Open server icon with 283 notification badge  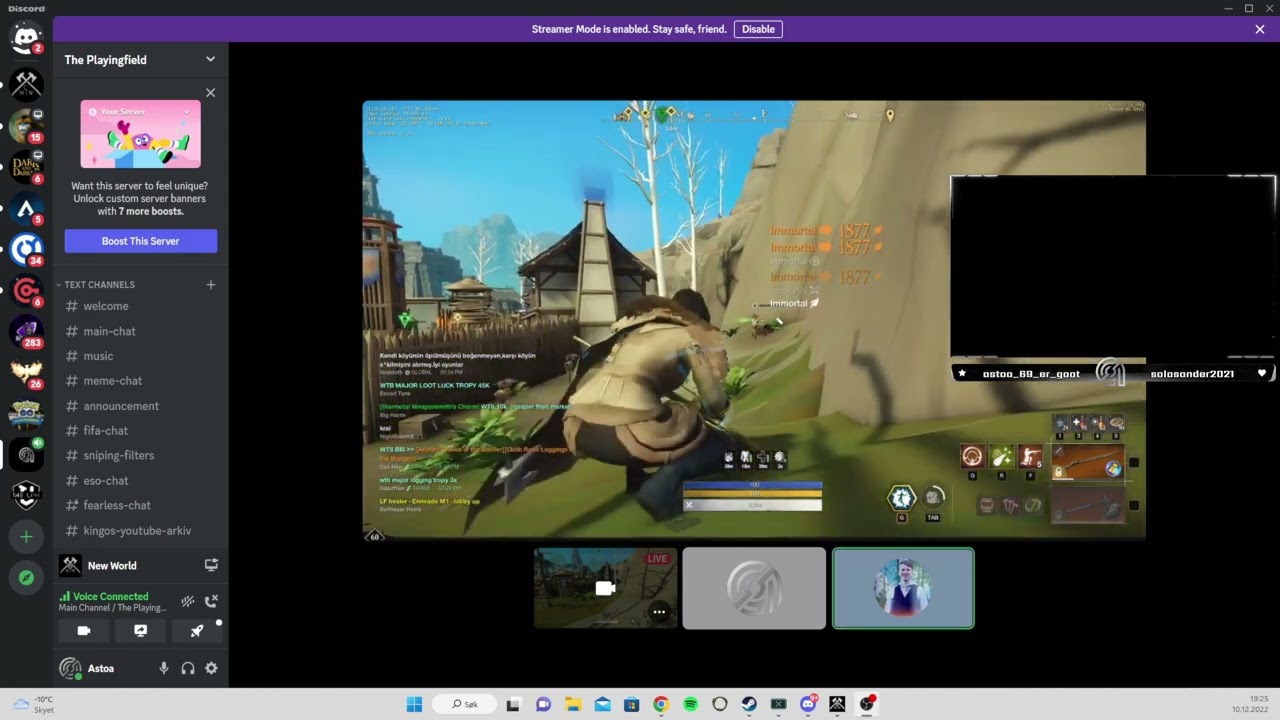[x=26, y=331]
